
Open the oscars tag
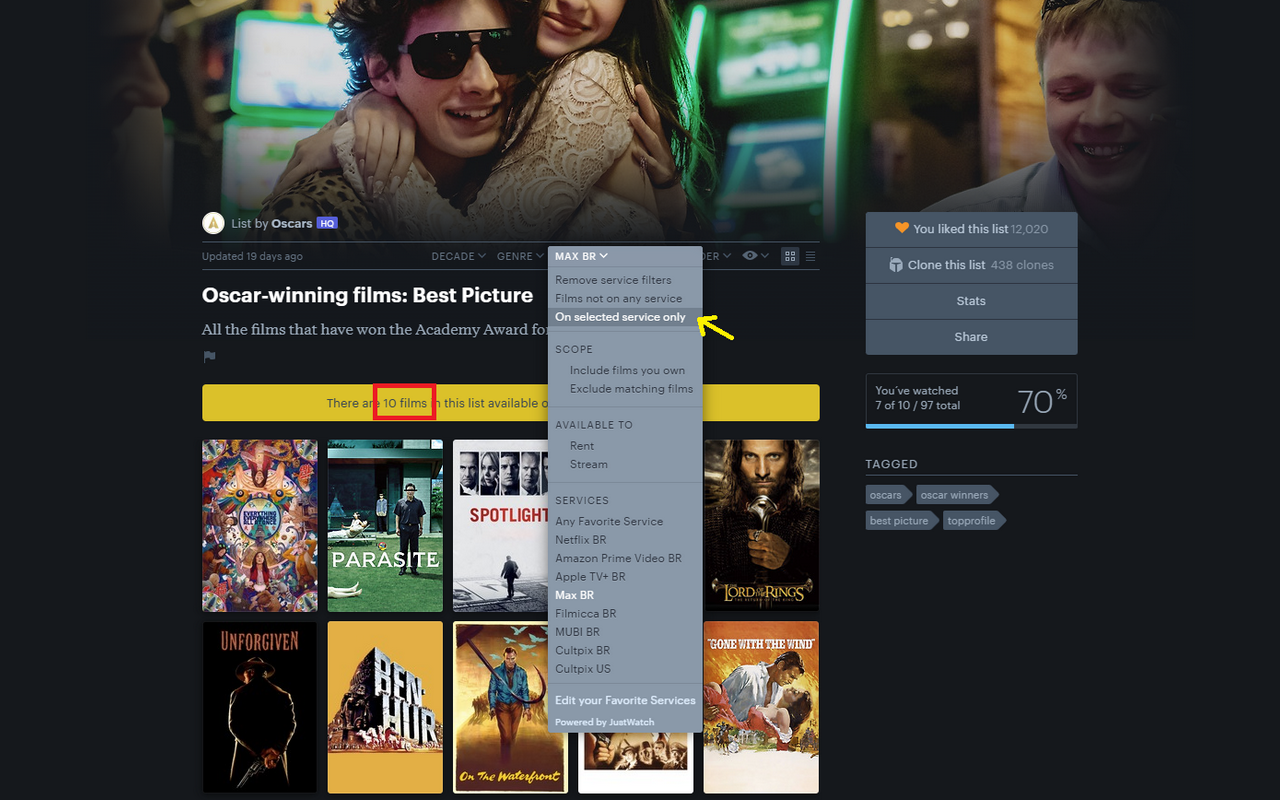point(886,495)
